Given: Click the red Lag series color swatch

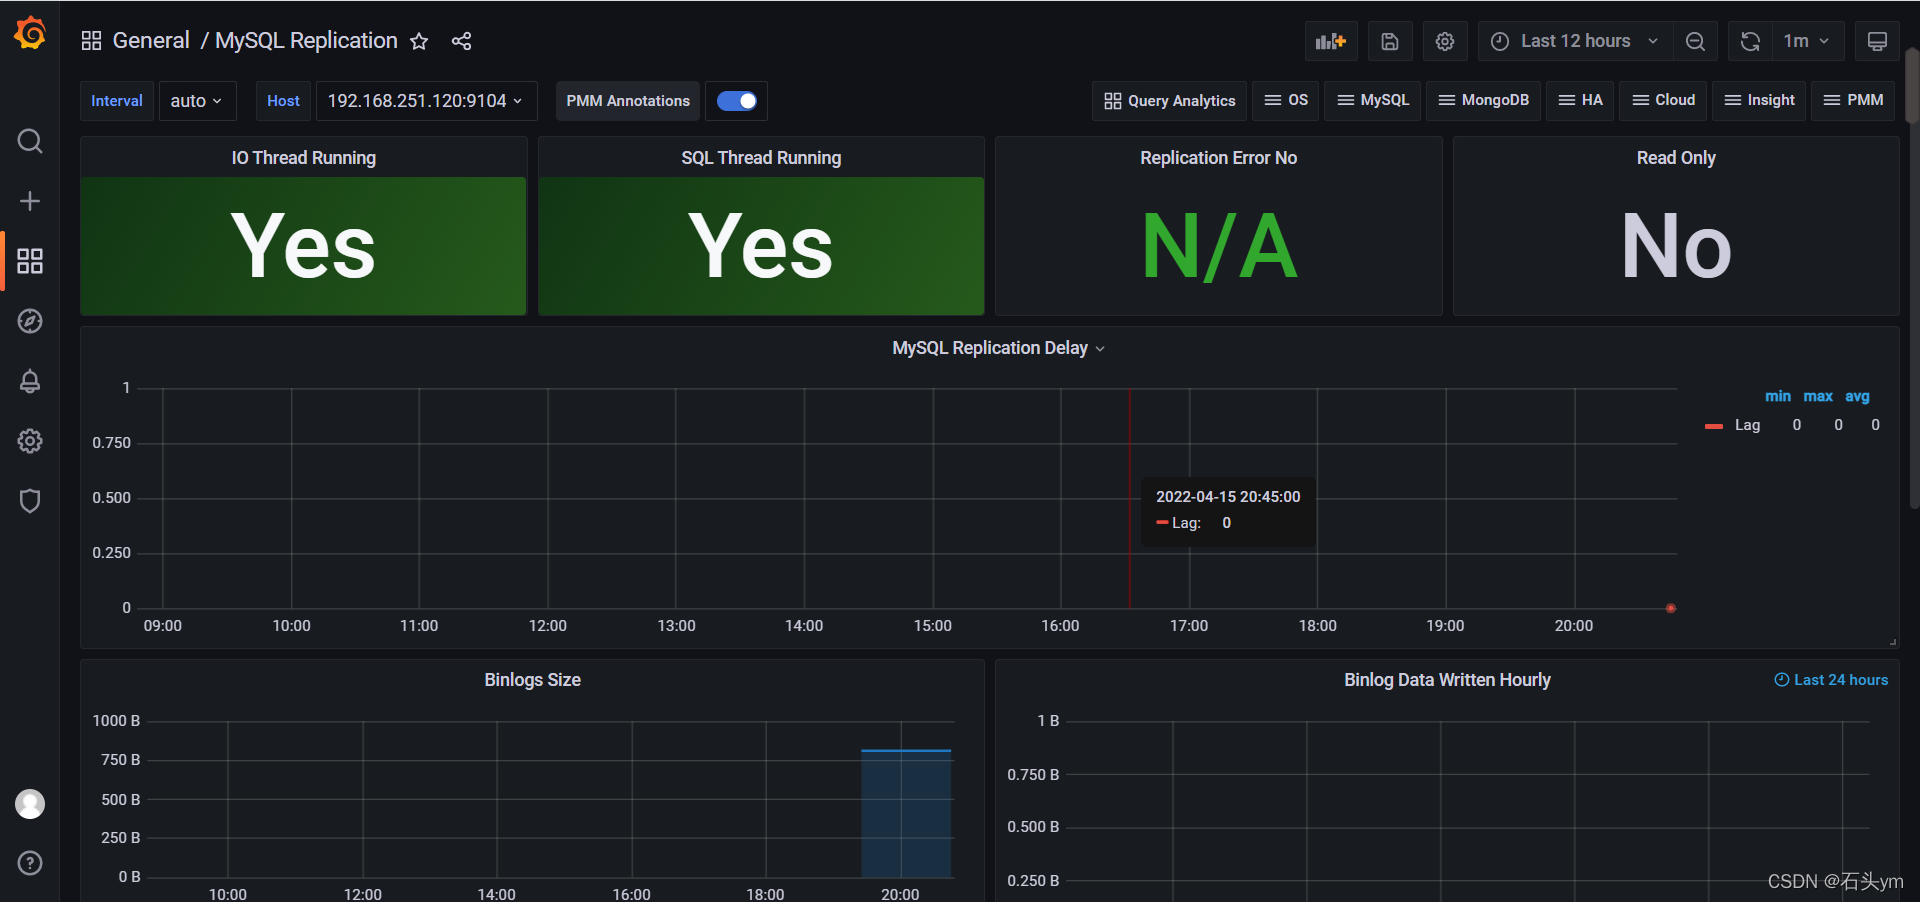Looking at the screenshot, I should 1714,426.
